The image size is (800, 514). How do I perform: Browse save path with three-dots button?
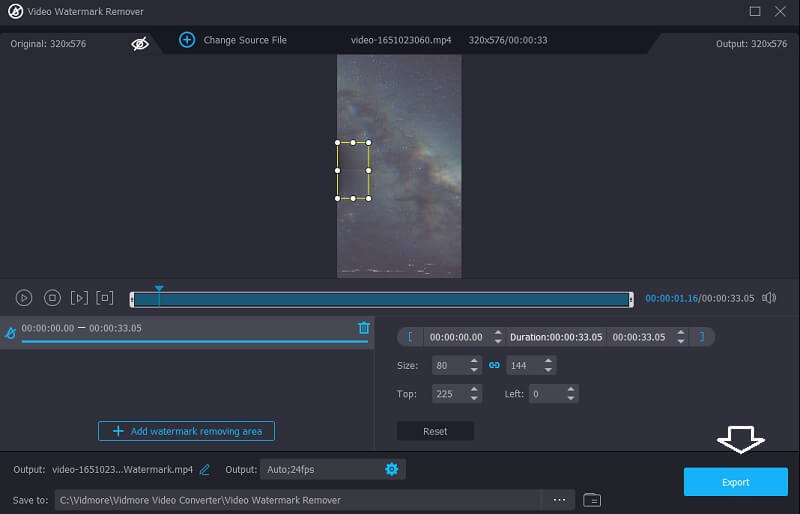(x=559, y=500)
